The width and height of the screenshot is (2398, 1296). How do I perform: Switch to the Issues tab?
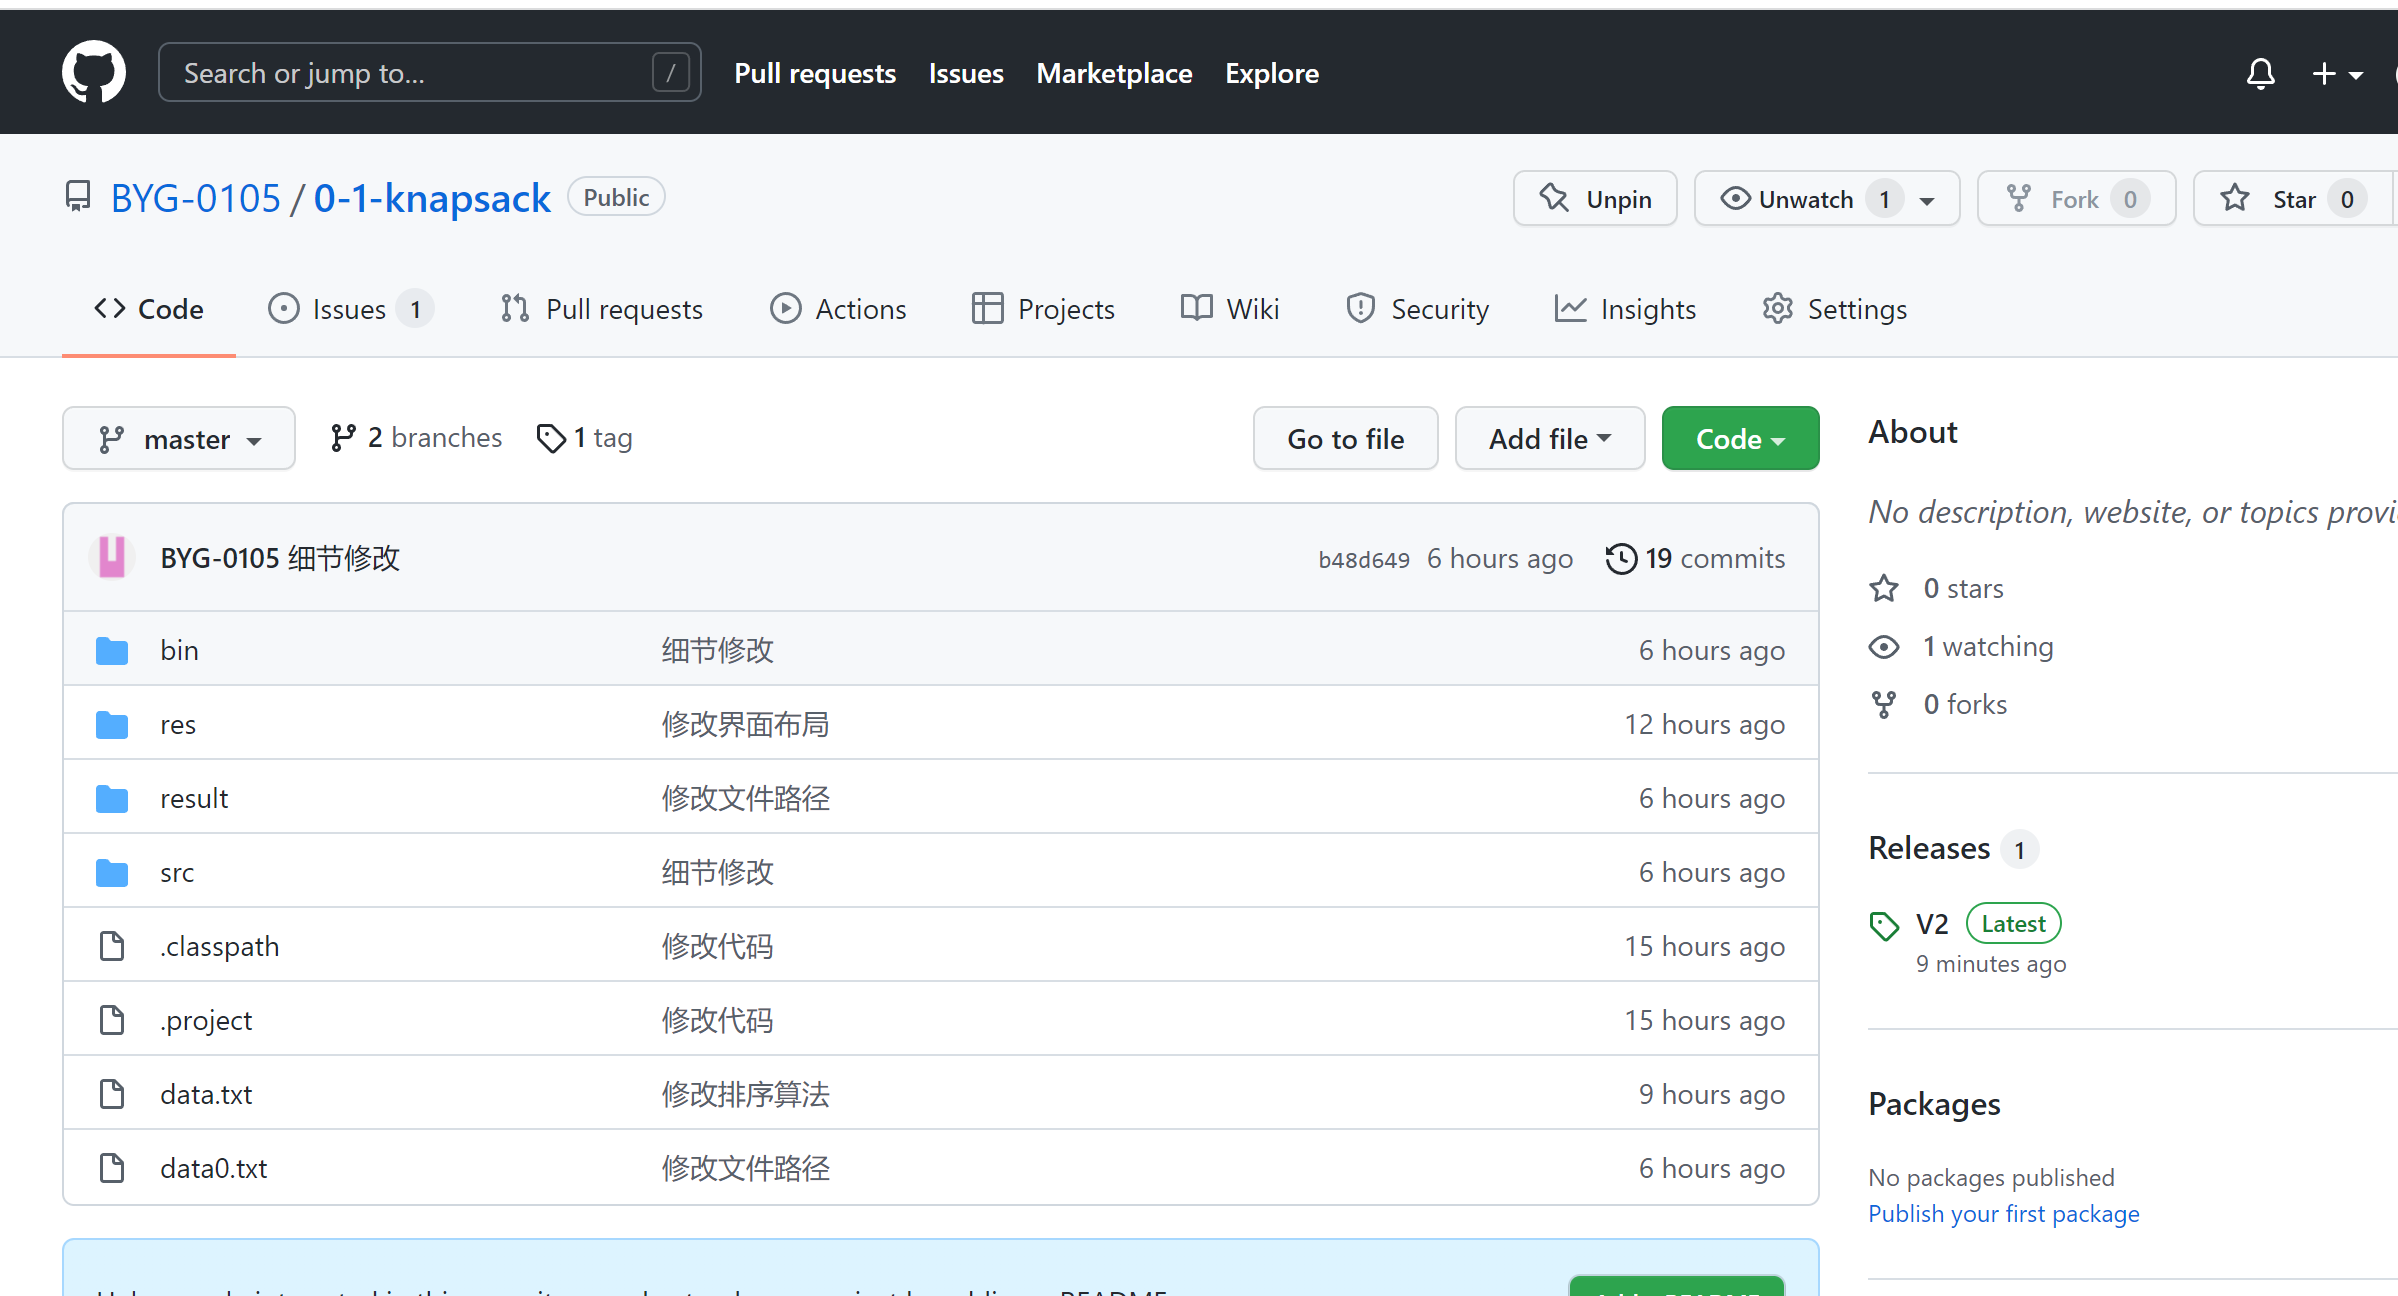[x=349, y=309]
